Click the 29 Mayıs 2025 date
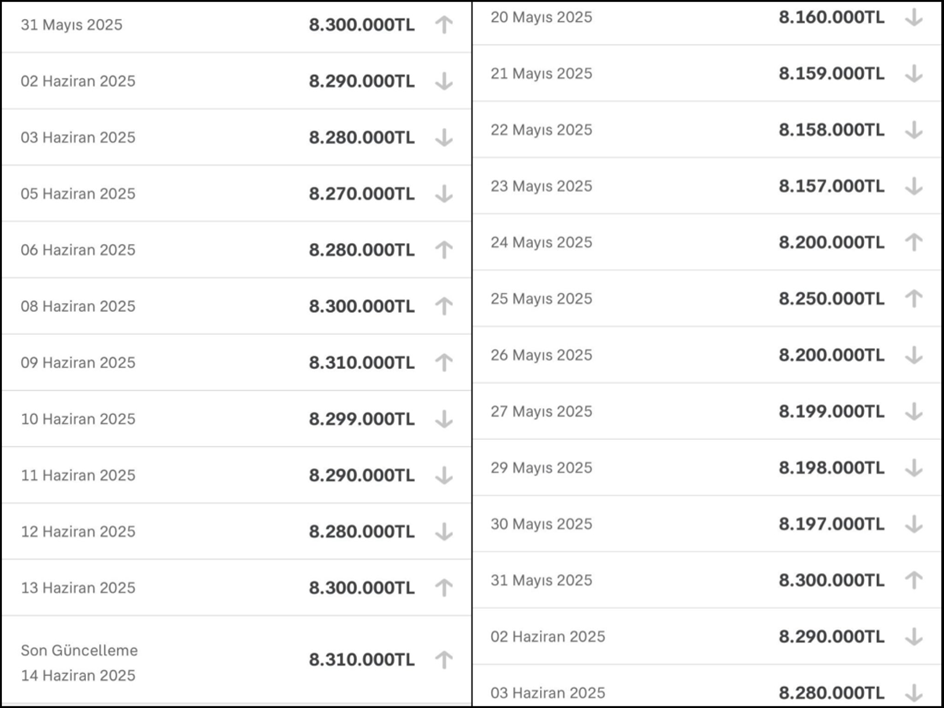 click(x=541, y=468)
